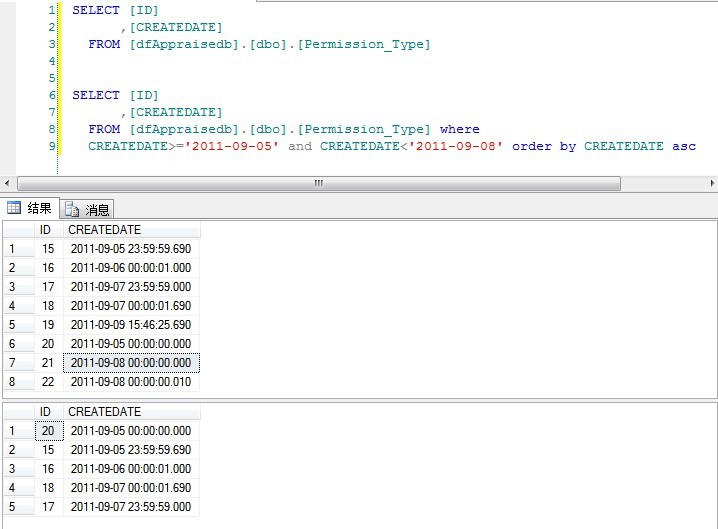Select cell 2011-09-09 15:46:25.690

[x=131, y=325]
